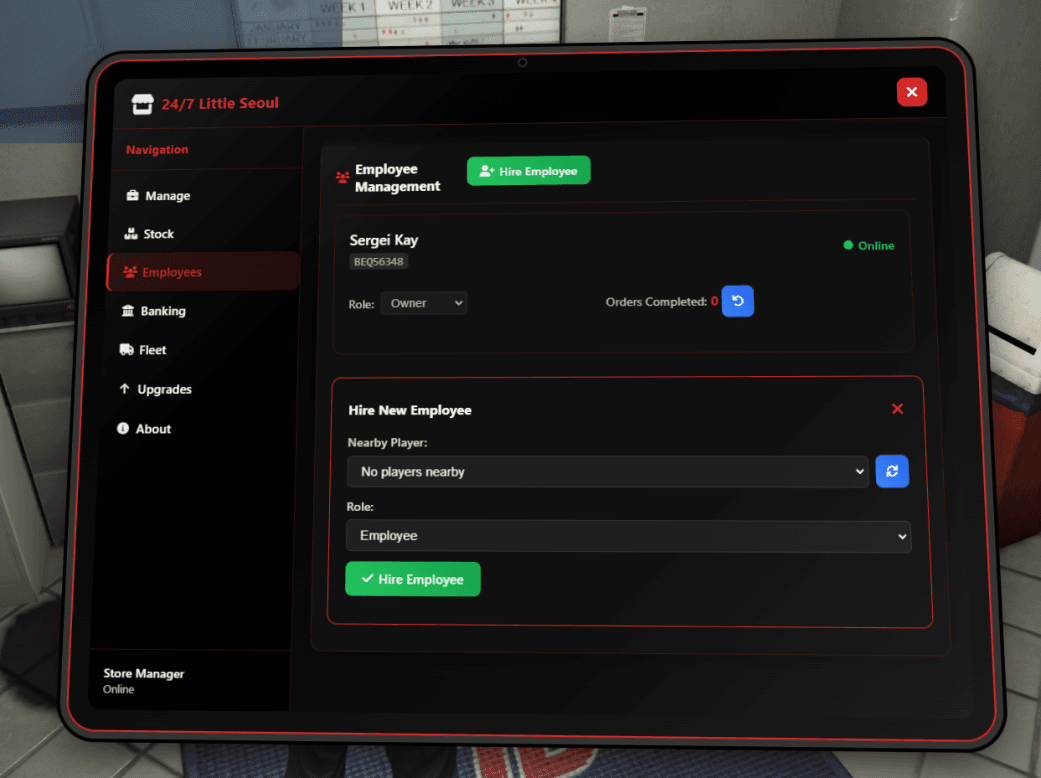The image size is (1041, 778).
Task: Click the Store Manager footer label
Action: pos(143,673)
